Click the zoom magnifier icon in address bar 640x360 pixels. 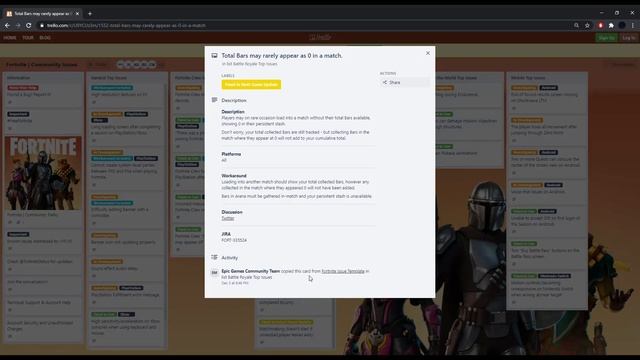click(576, 25)
